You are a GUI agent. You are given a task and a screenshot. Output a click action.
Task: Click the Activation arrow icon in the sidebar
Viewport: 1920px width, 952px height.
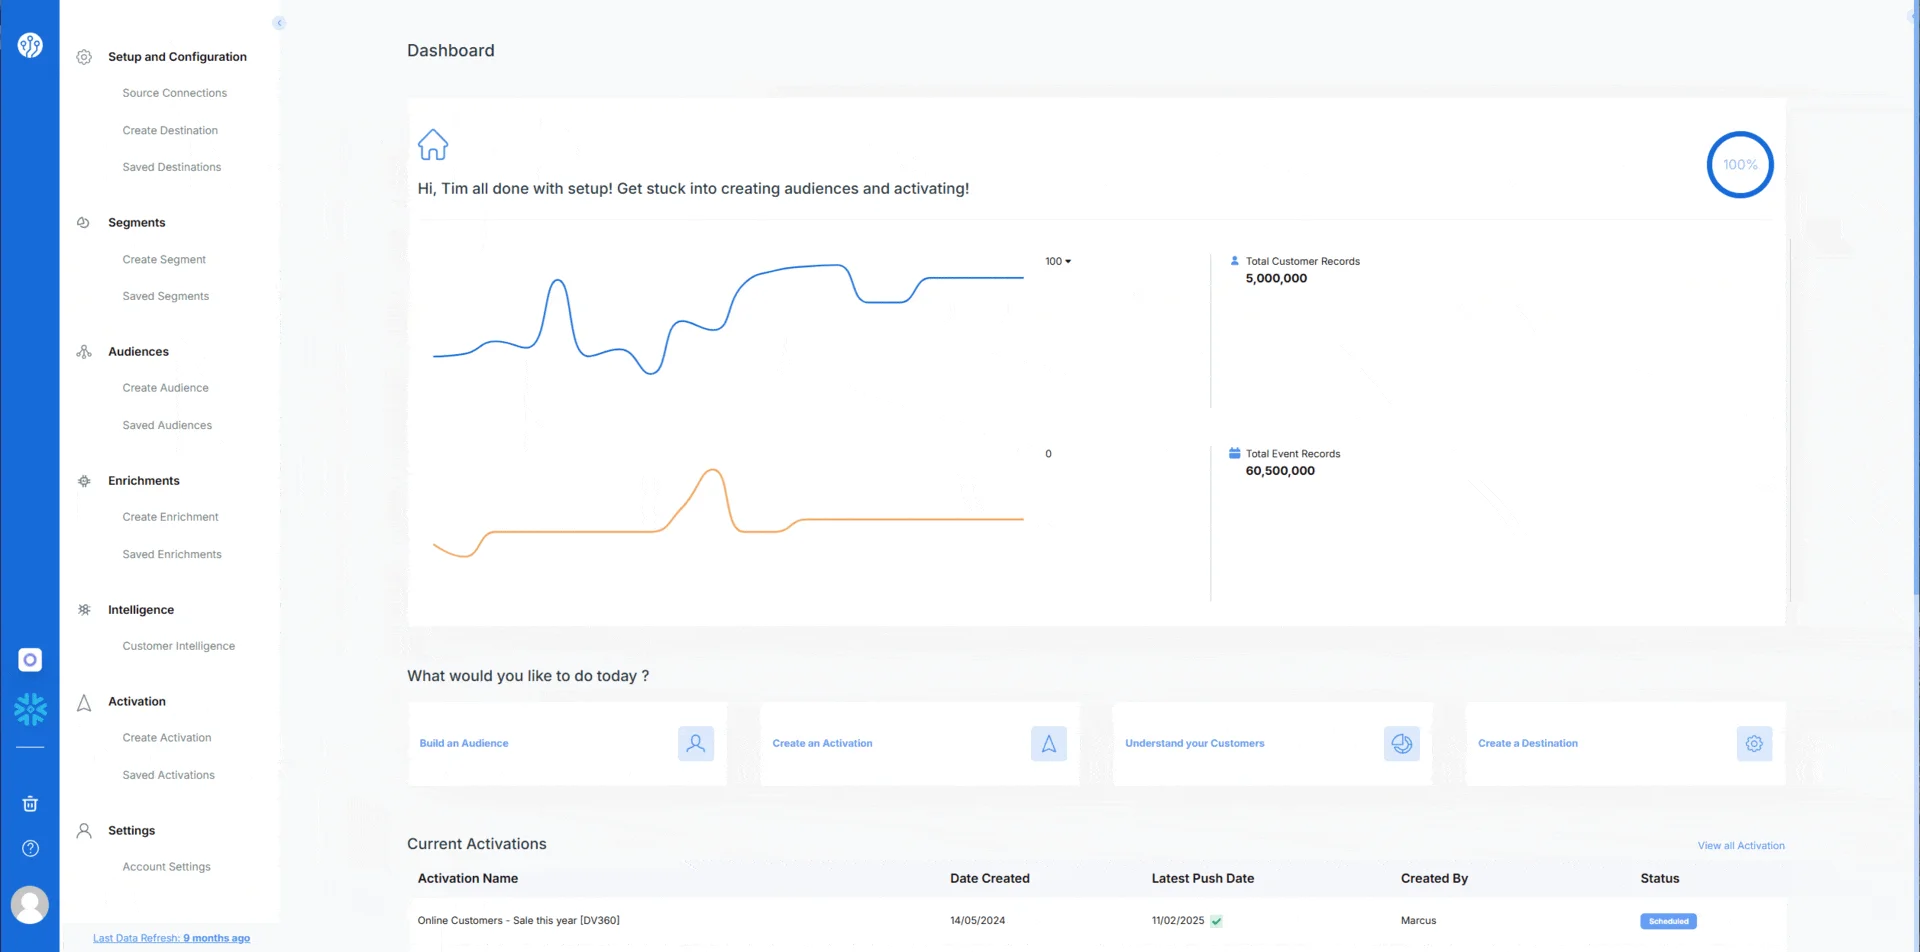pyautogui.click(x=84, y=703)
